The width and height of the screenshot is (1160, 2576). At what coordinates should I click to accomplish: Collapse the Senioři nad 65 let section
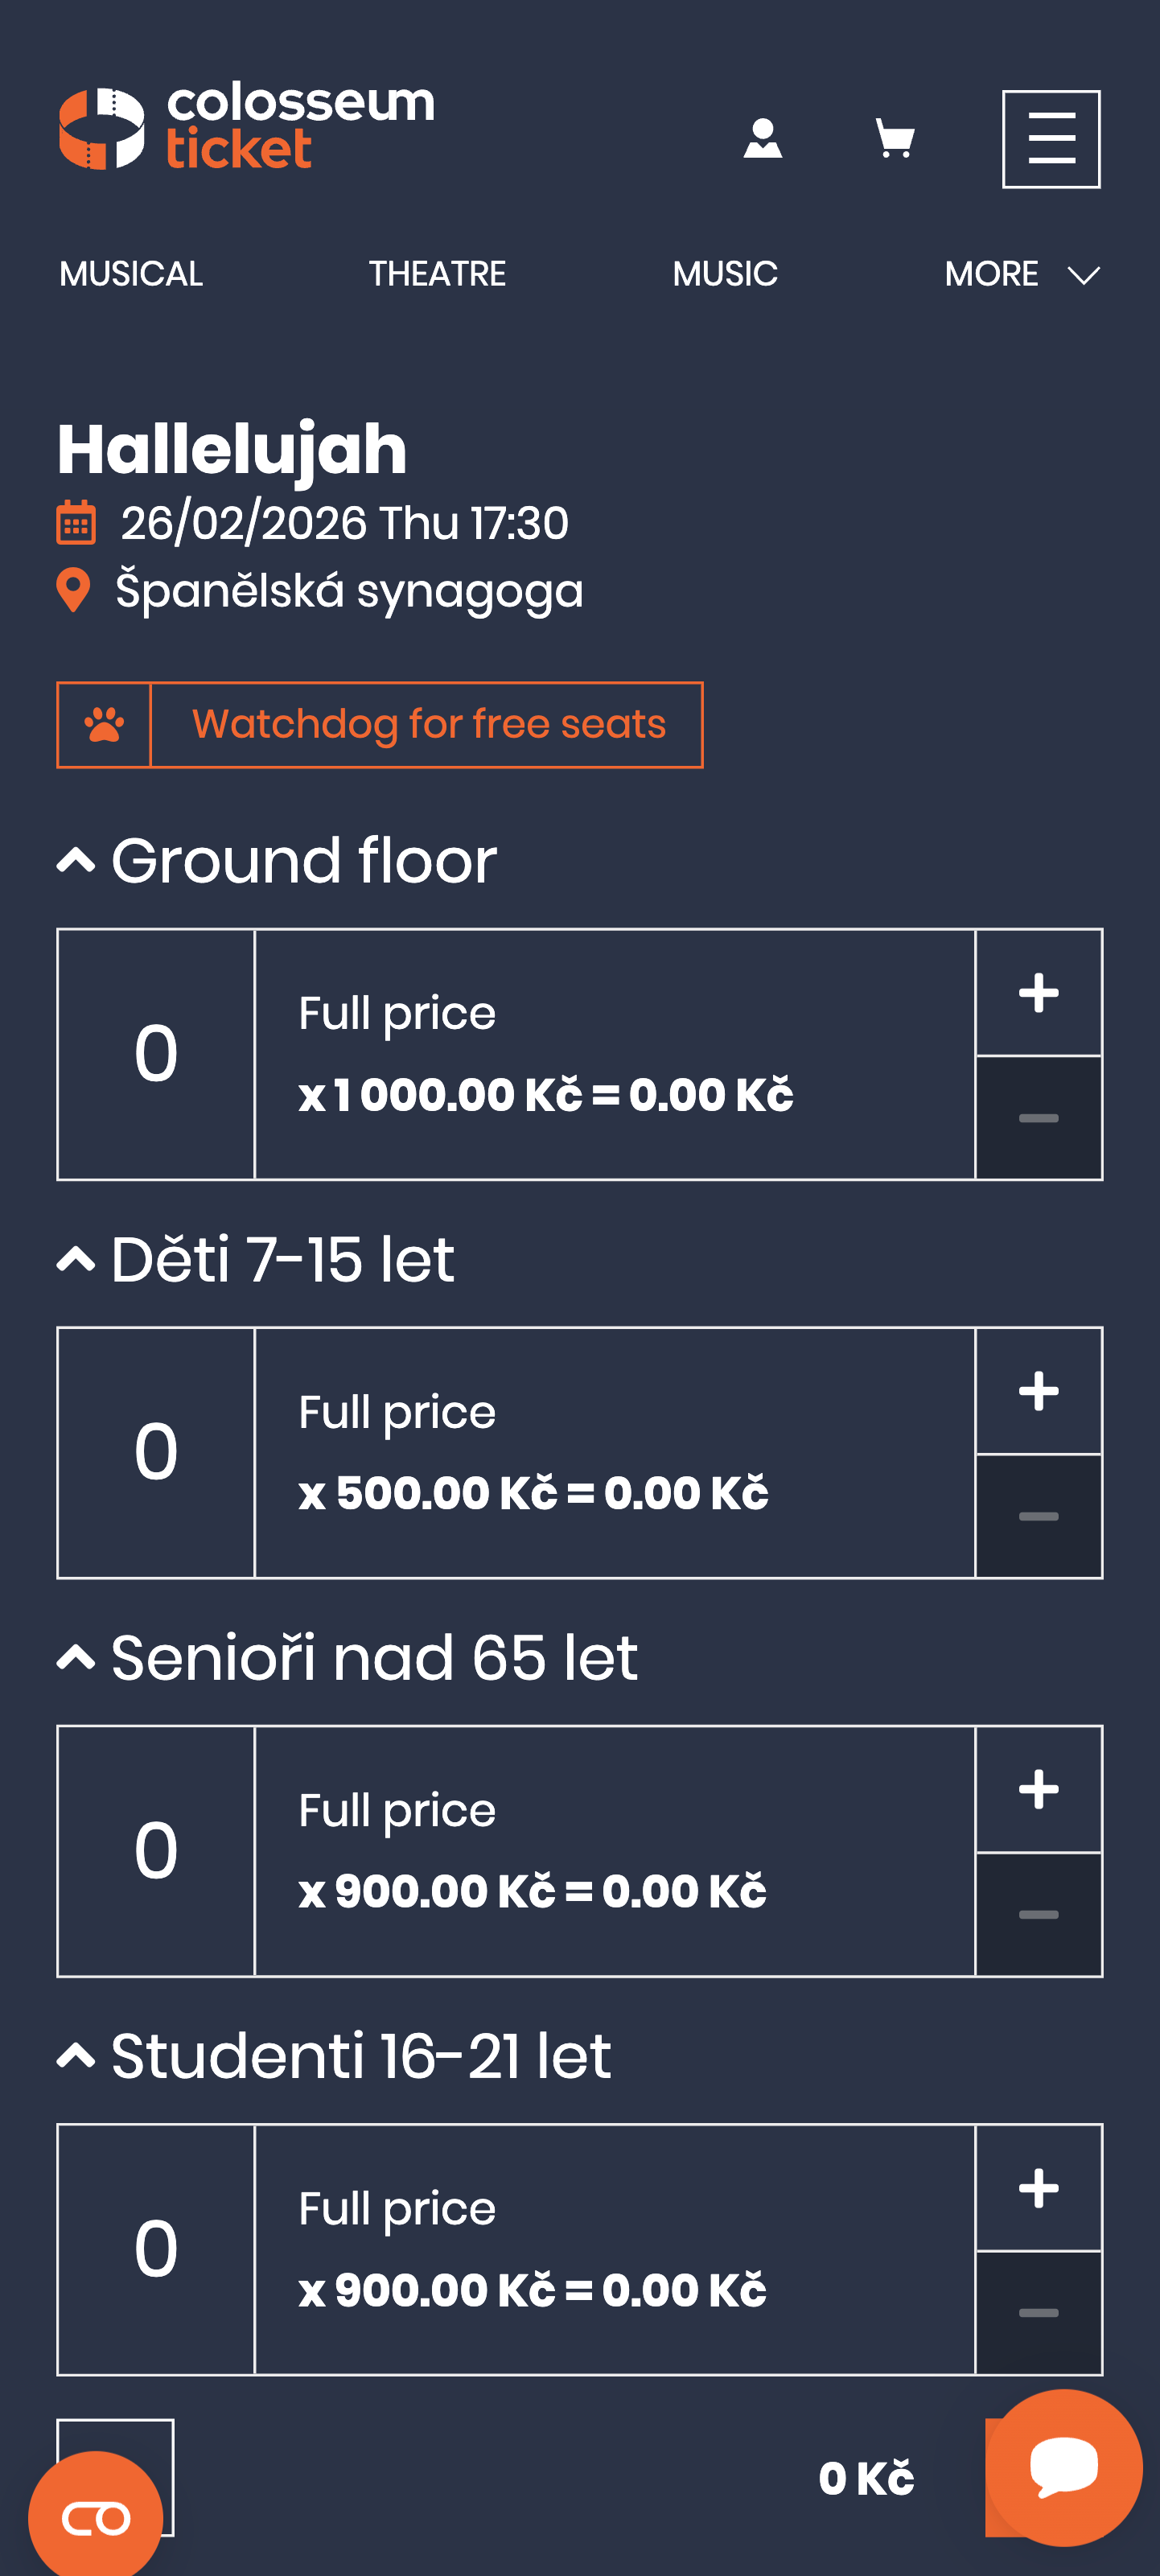[76, 1657]
